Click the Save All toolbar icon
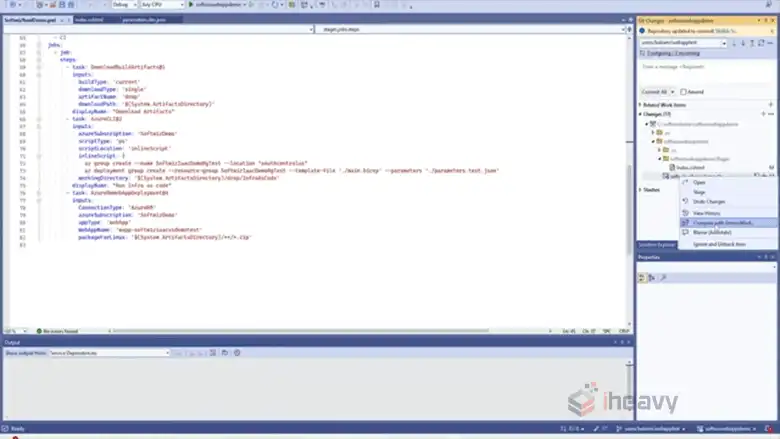 [x=71, y=4]
